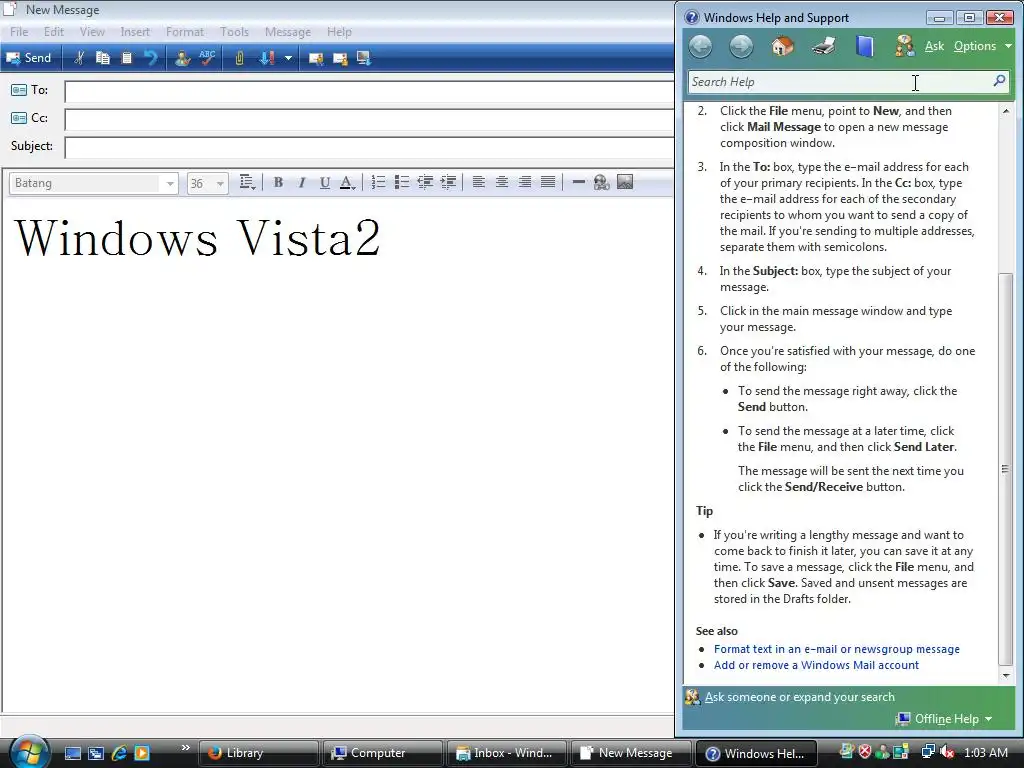Open the View menu
The image size is (1024, 768).
point(92,31)
